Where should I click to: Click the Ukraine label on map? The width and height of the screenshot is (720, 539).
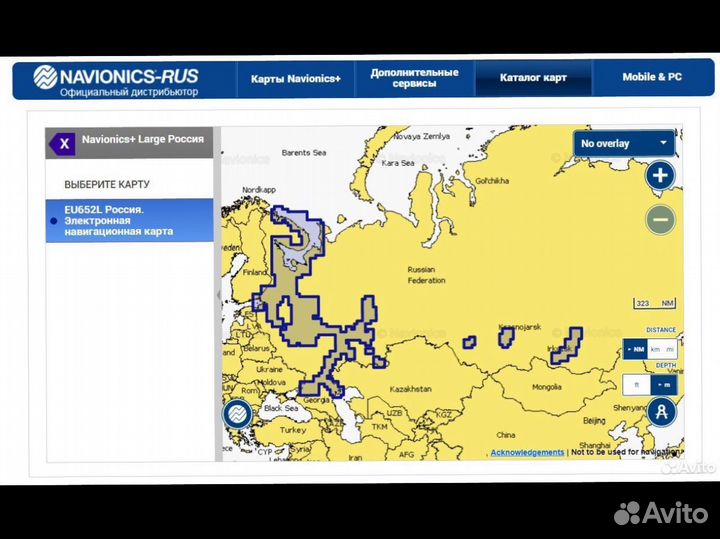point(269,369)
